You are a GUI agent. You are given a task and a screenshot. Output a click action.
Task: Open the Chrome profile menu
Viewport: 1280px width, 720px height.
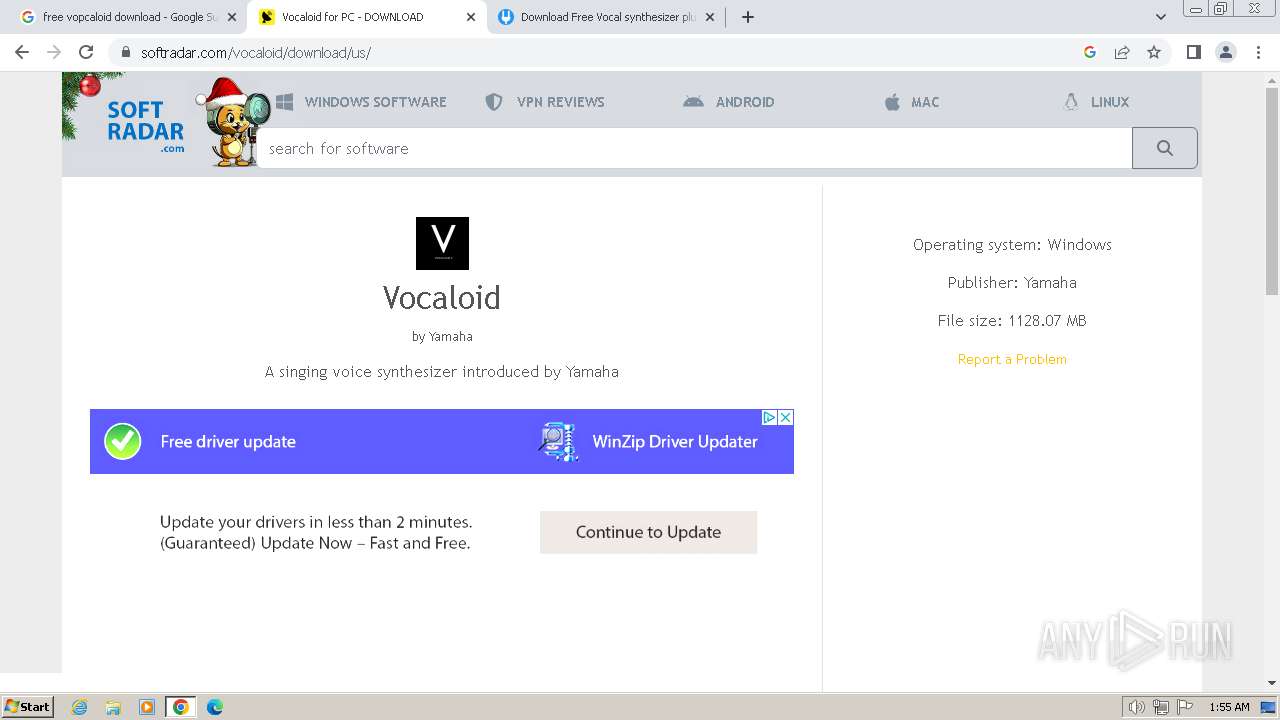pos(1226,52)
